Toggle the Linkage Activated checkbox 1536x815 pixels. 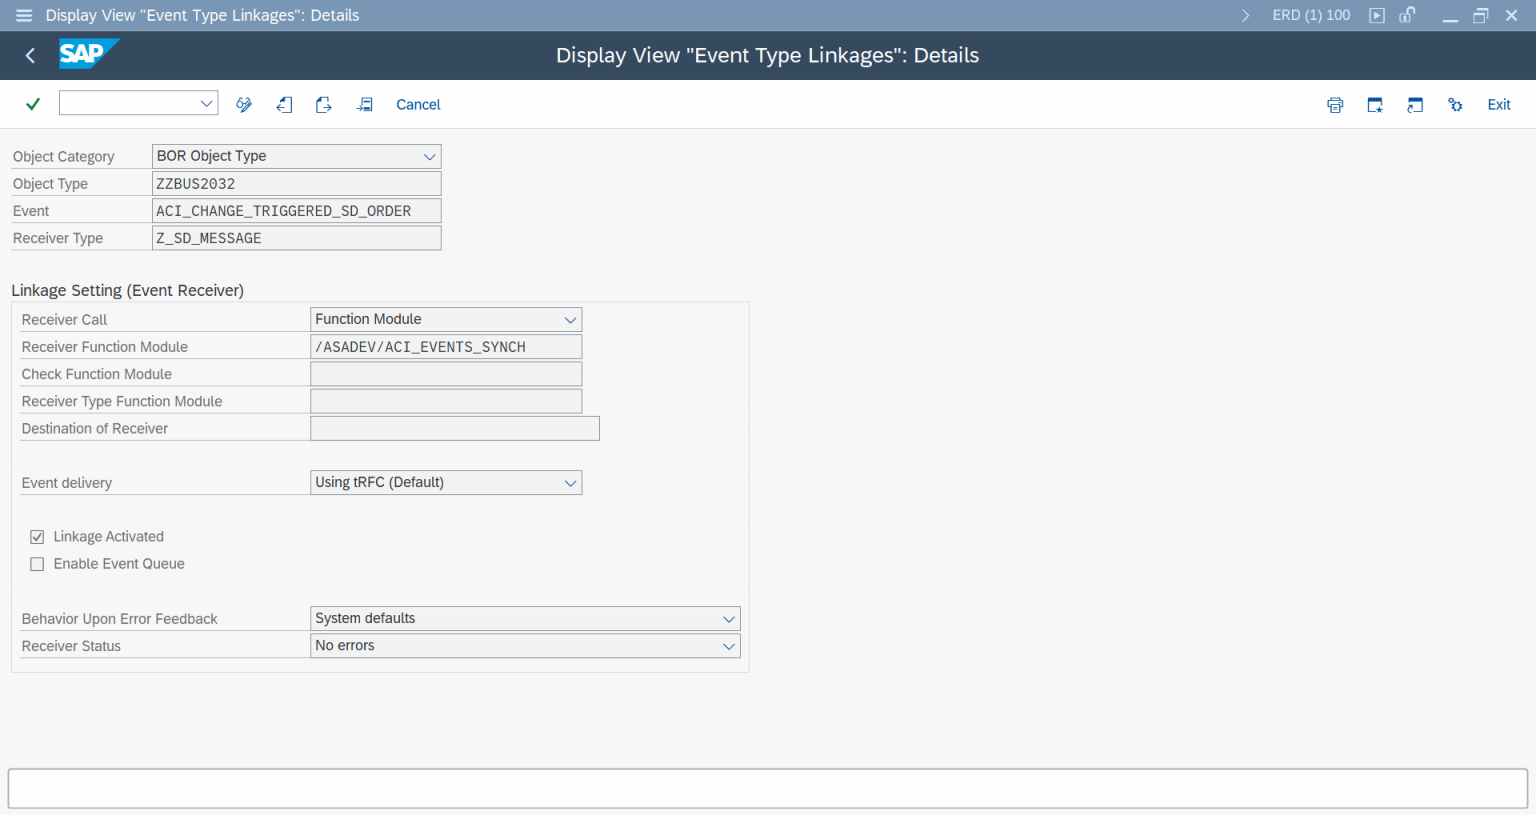tap(38, 537)
